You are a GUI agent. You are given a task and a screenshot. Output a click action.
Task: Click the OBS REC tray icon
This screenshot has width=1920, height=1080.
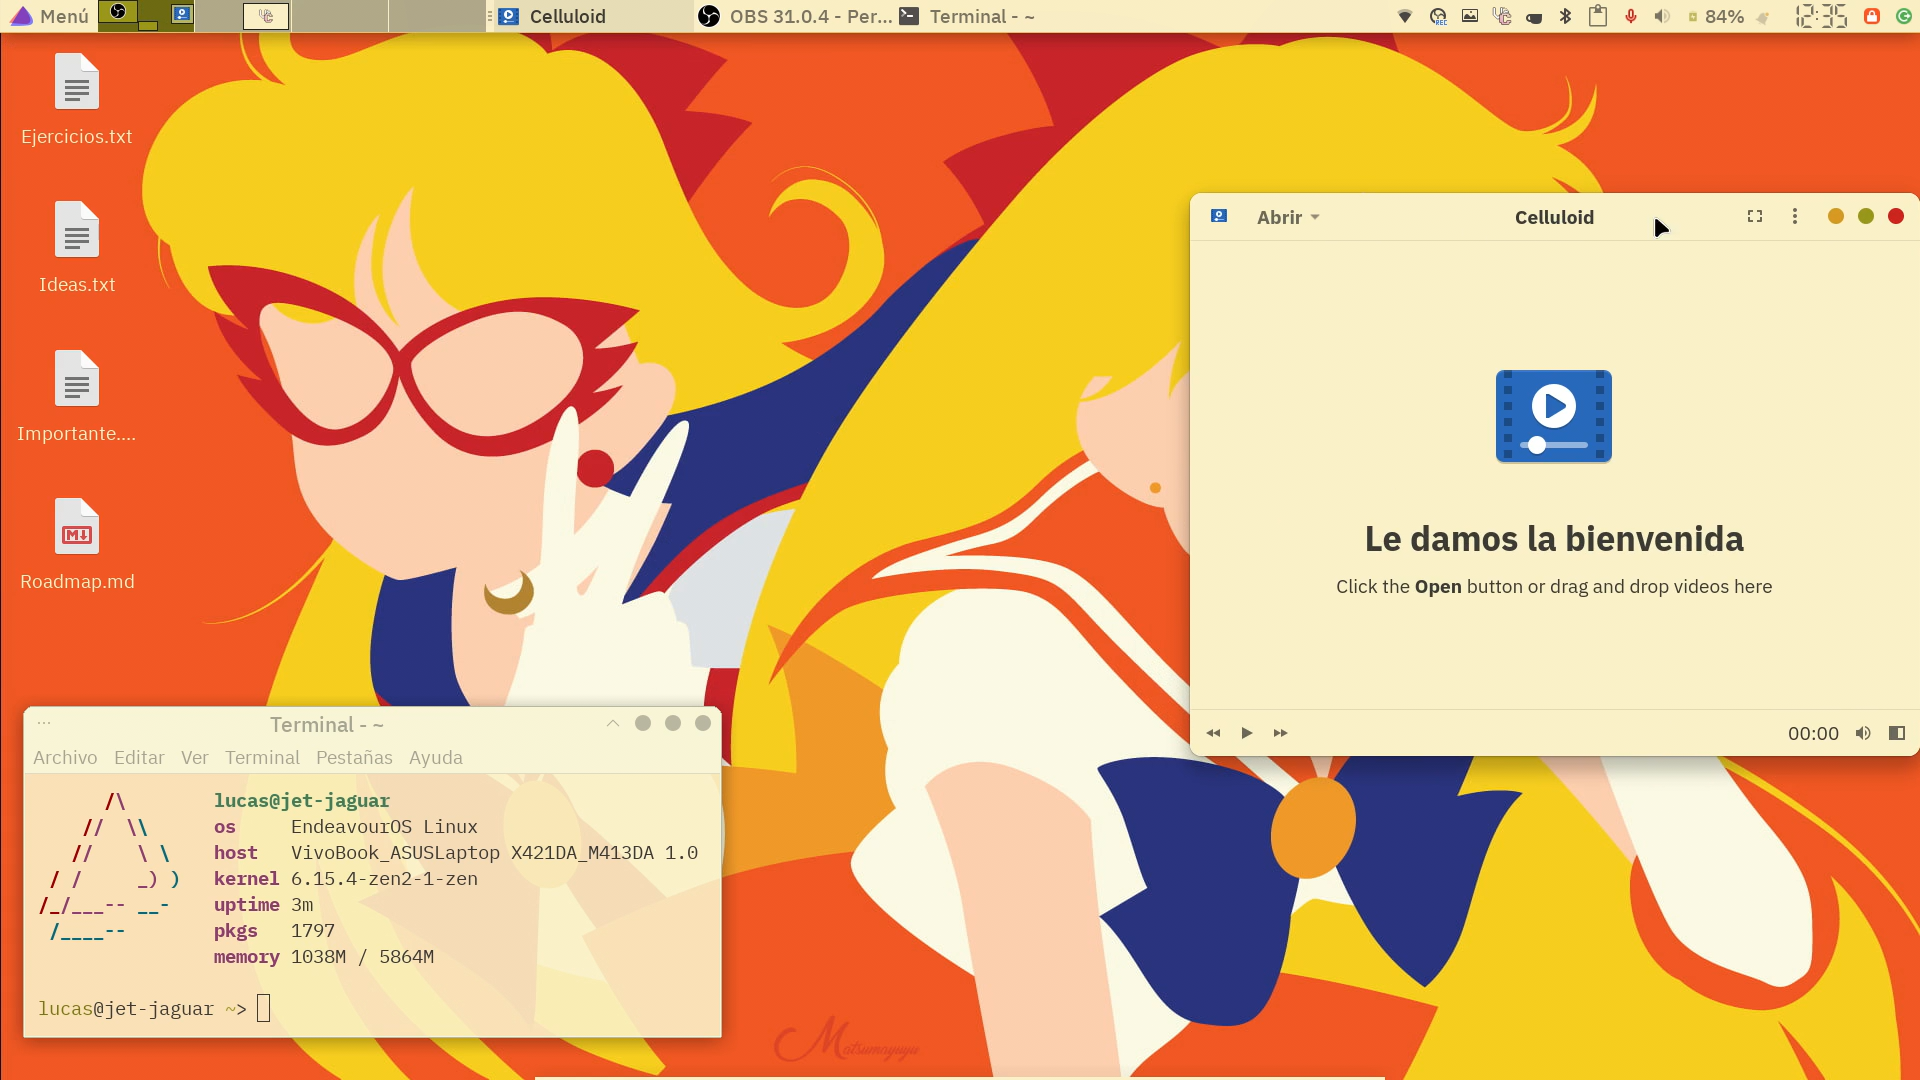click(x=1438, y=16)
